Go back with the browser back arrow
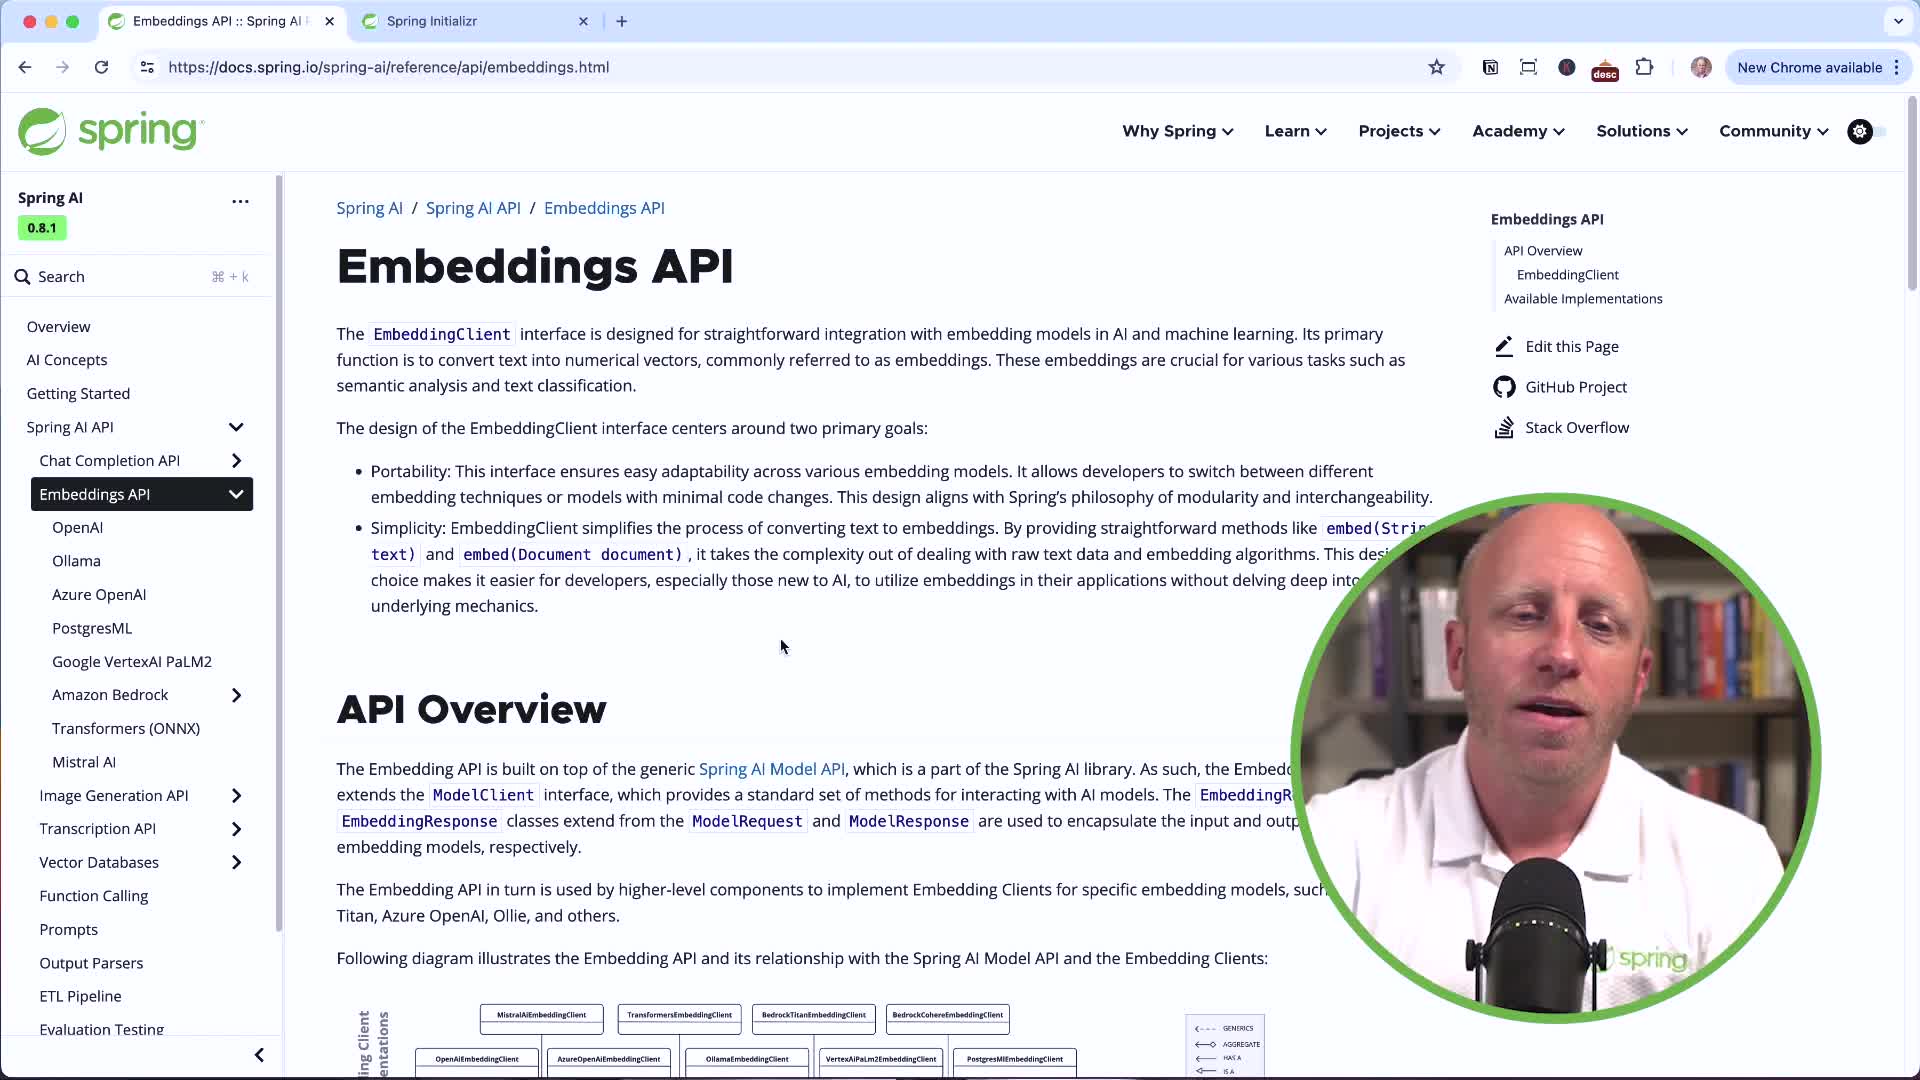This screenshot has width=1920, height=1080. (x=25, y=67)
